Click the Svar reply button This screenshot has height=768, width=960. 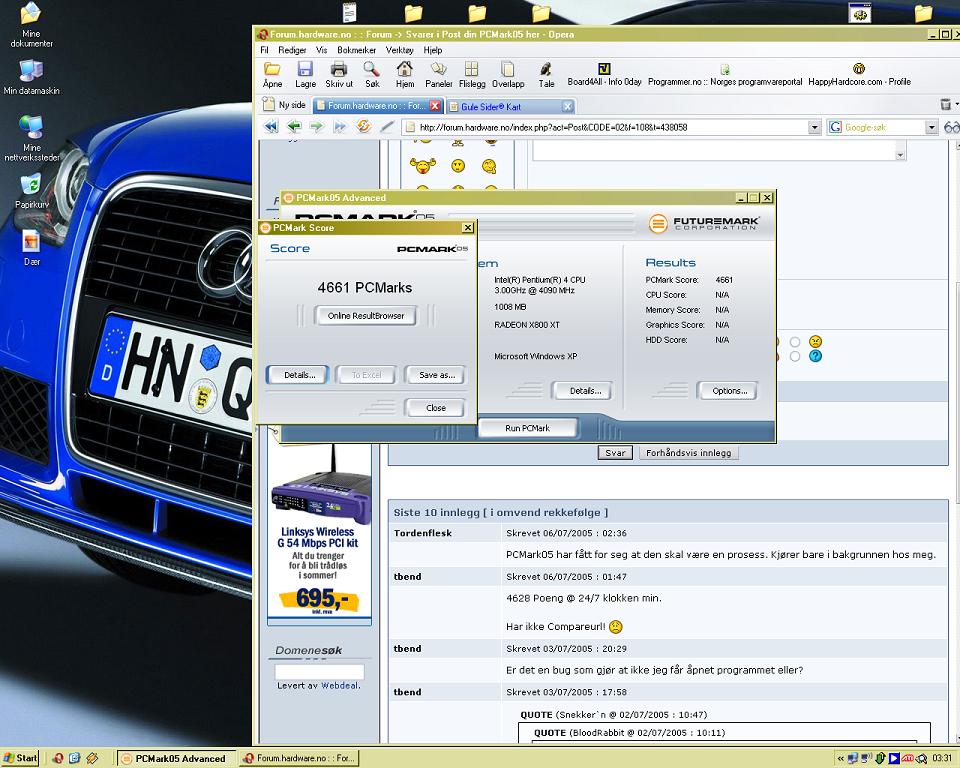[615, 453]
